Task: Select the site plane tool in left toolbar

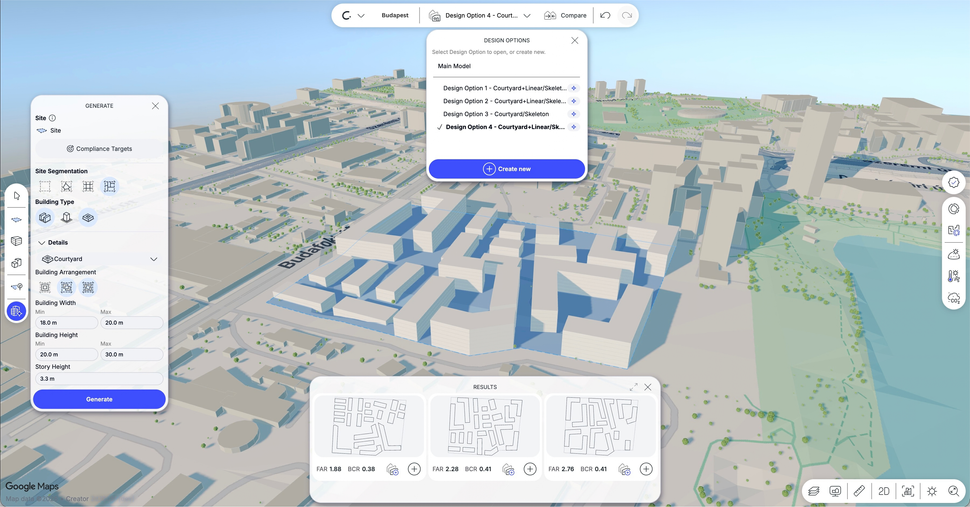Action: tap(17, 219)
